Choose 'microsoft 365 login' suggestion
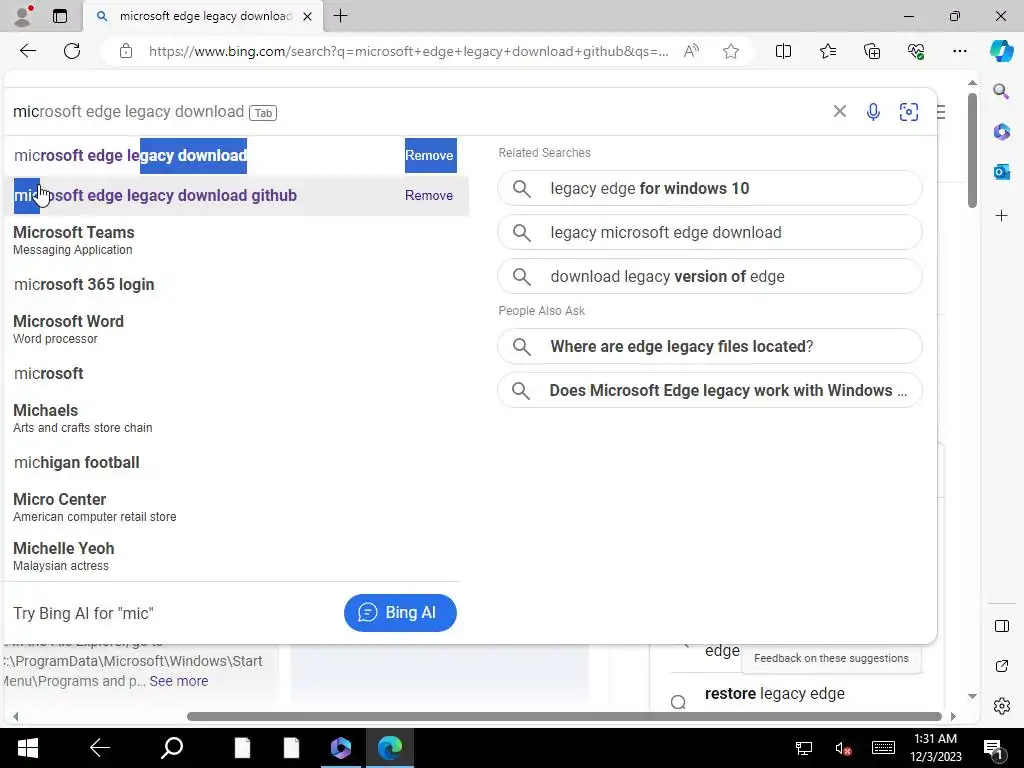This screenshot has height=768, width=1024. pyautogui.click(x=236, y=285)
